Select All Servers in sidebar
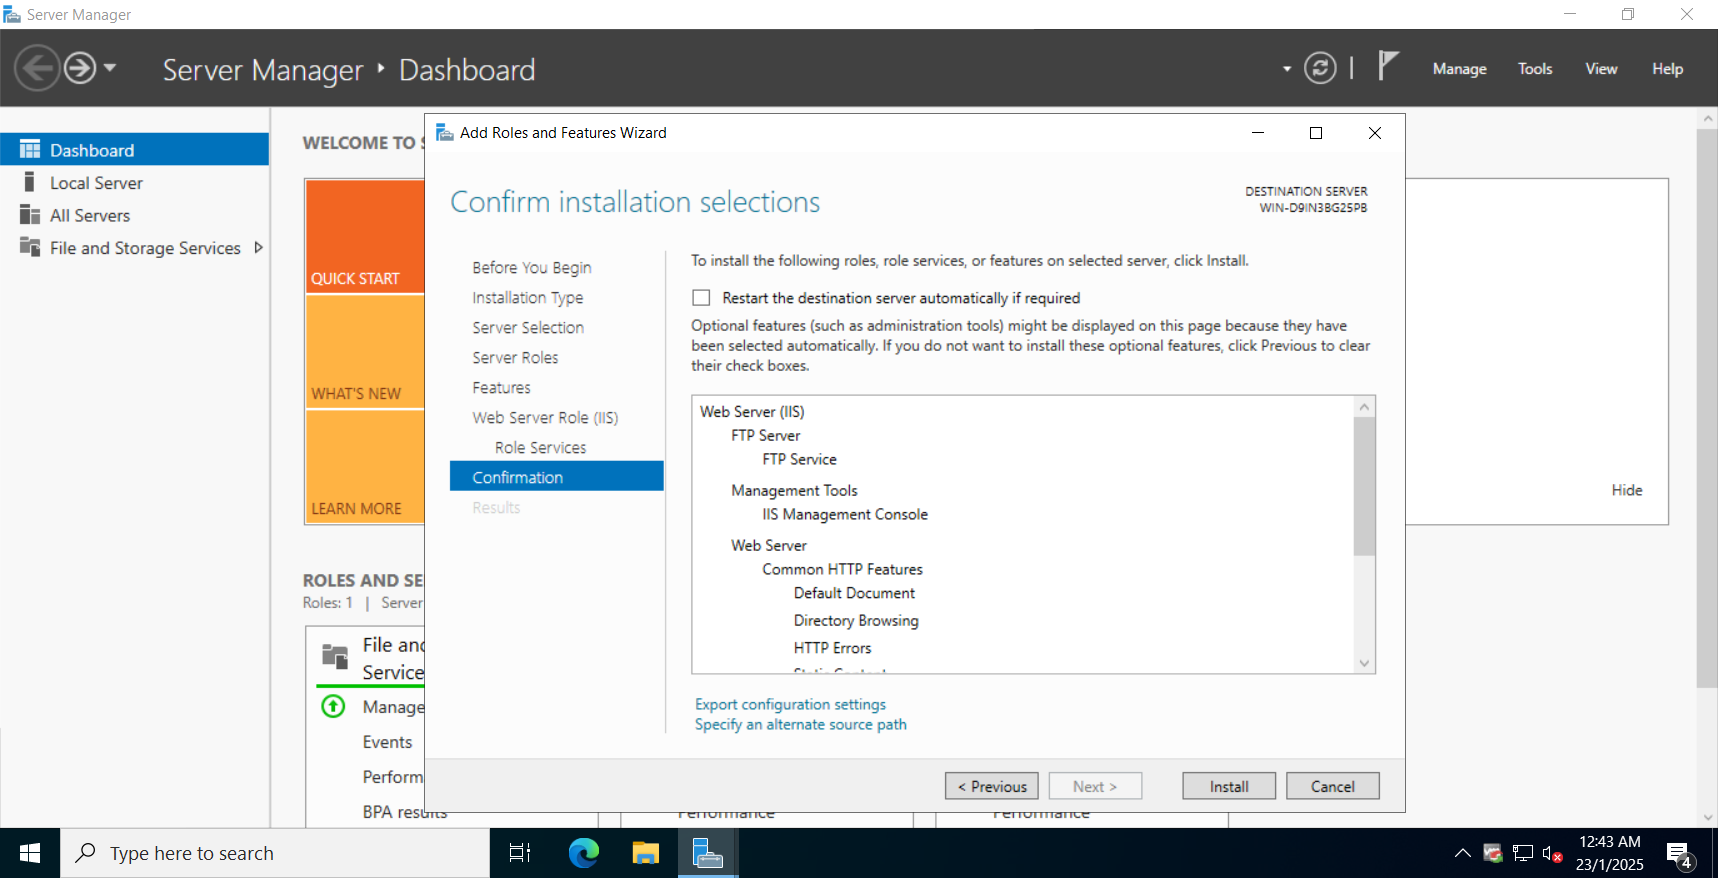 click(90, 216)
